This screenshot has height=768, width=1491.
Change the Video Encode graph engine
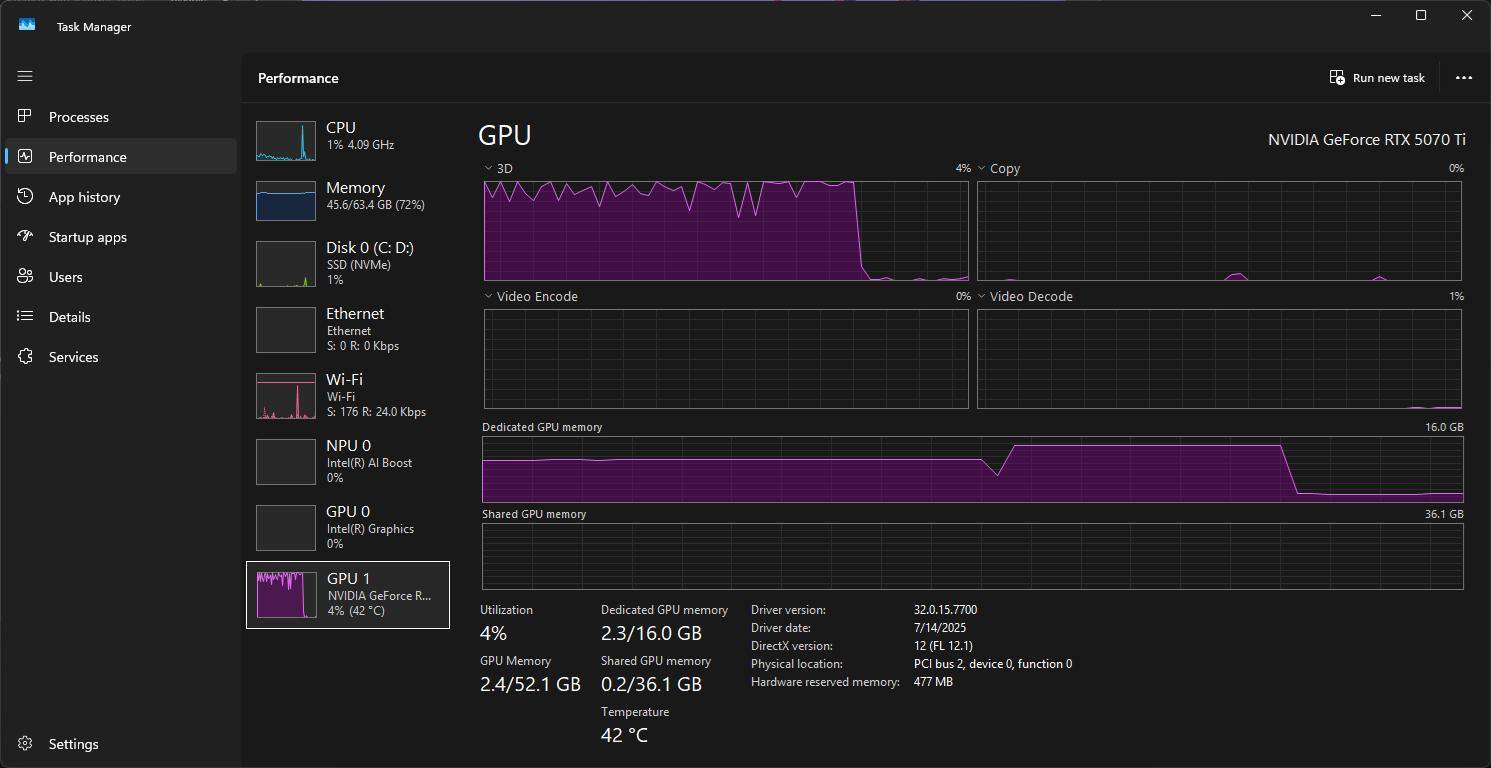coord(488,297)
